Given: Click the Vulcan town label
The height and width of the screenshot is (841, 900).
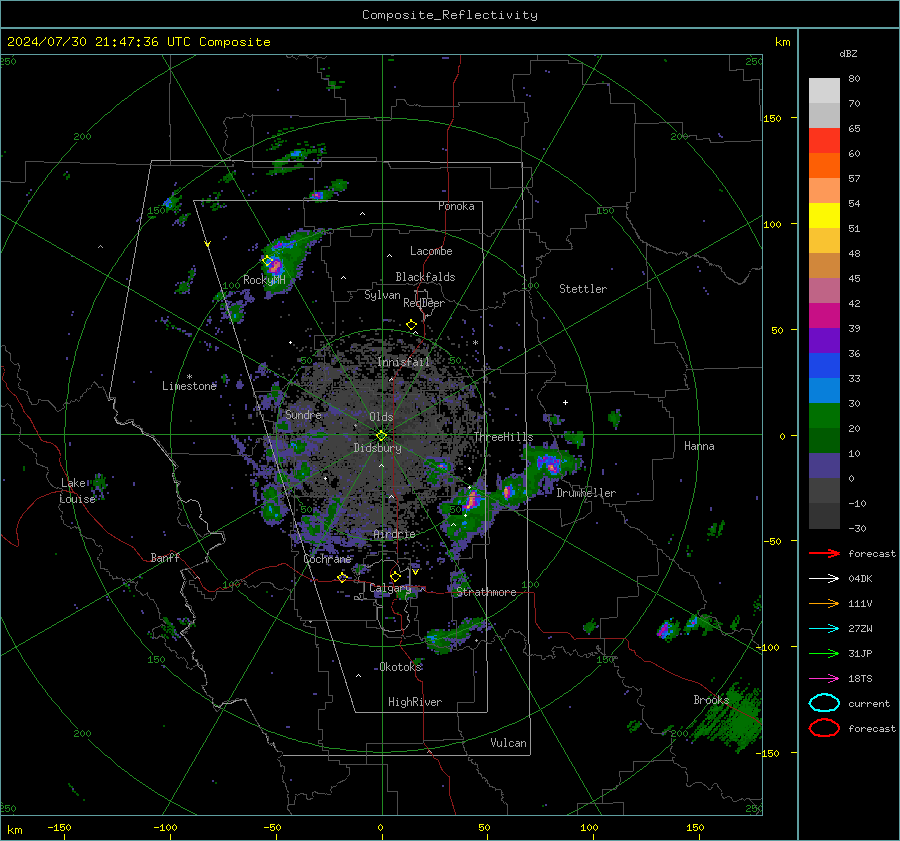Looking at the screenshot, I should tap(508, 743).
